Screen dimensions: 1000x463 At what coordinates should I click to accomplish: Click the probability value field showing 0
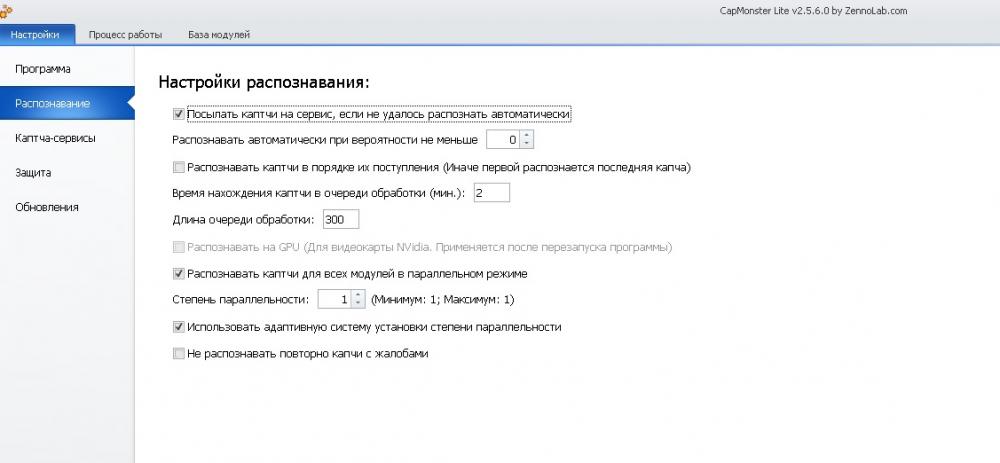503,140
